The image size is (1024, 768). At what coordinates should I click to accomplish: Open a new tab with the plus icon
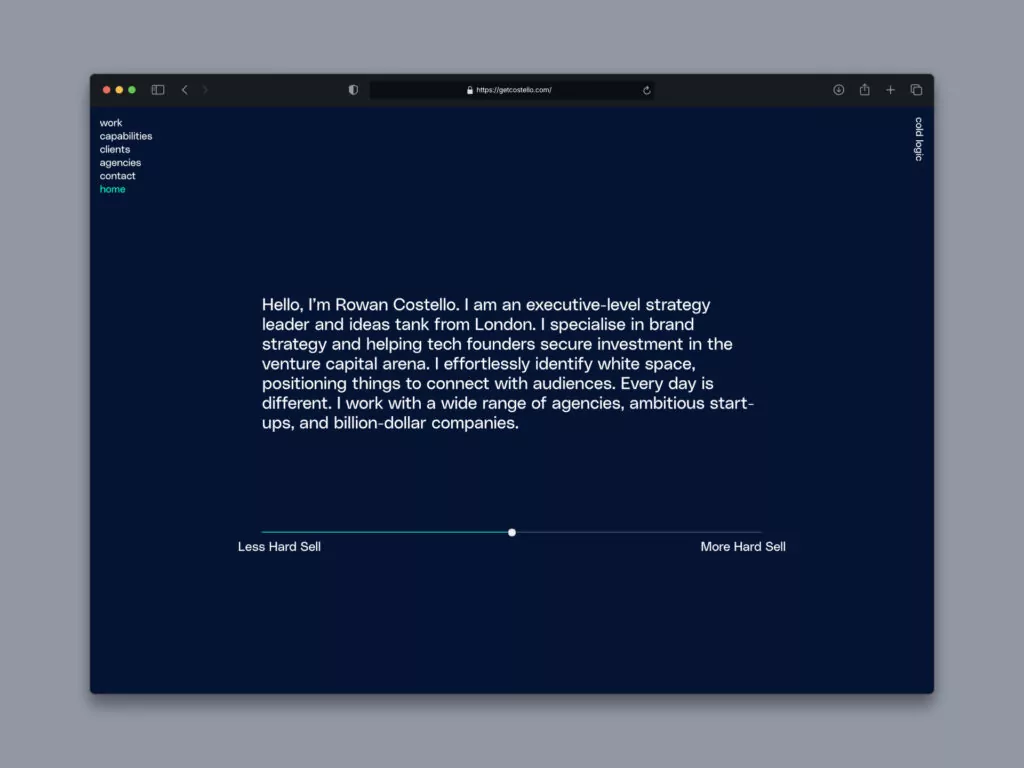[890, 90]
